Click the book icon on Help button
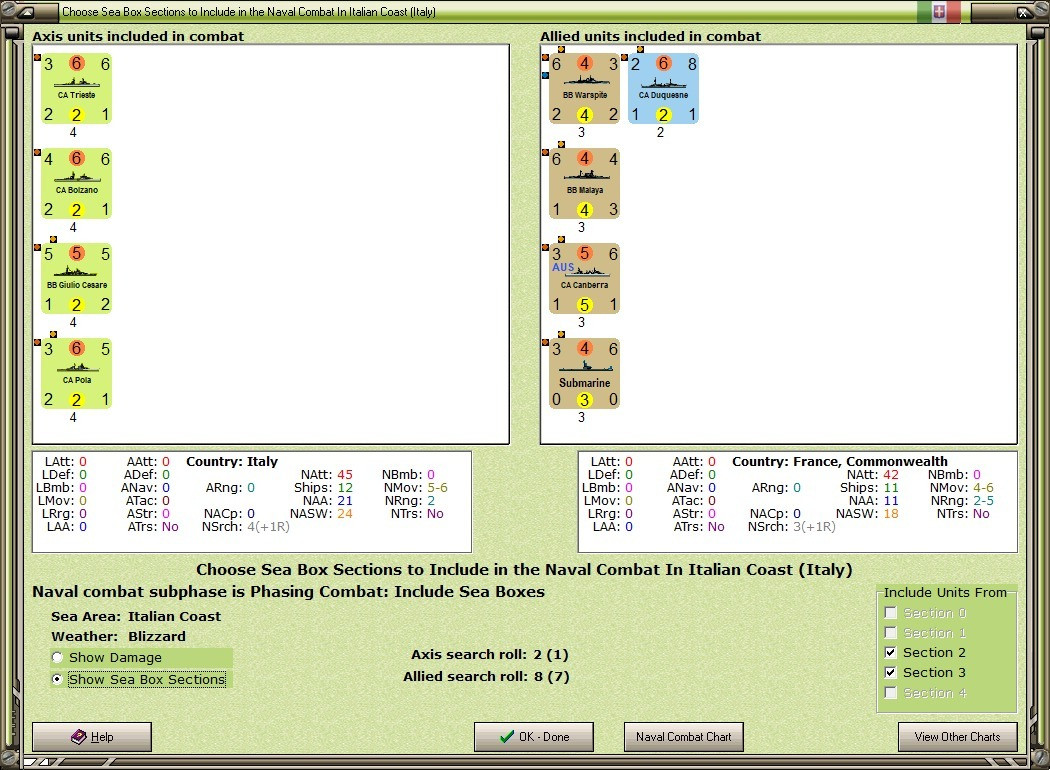Viewport: 1050px width, 770px height. (x=78, y=737)
